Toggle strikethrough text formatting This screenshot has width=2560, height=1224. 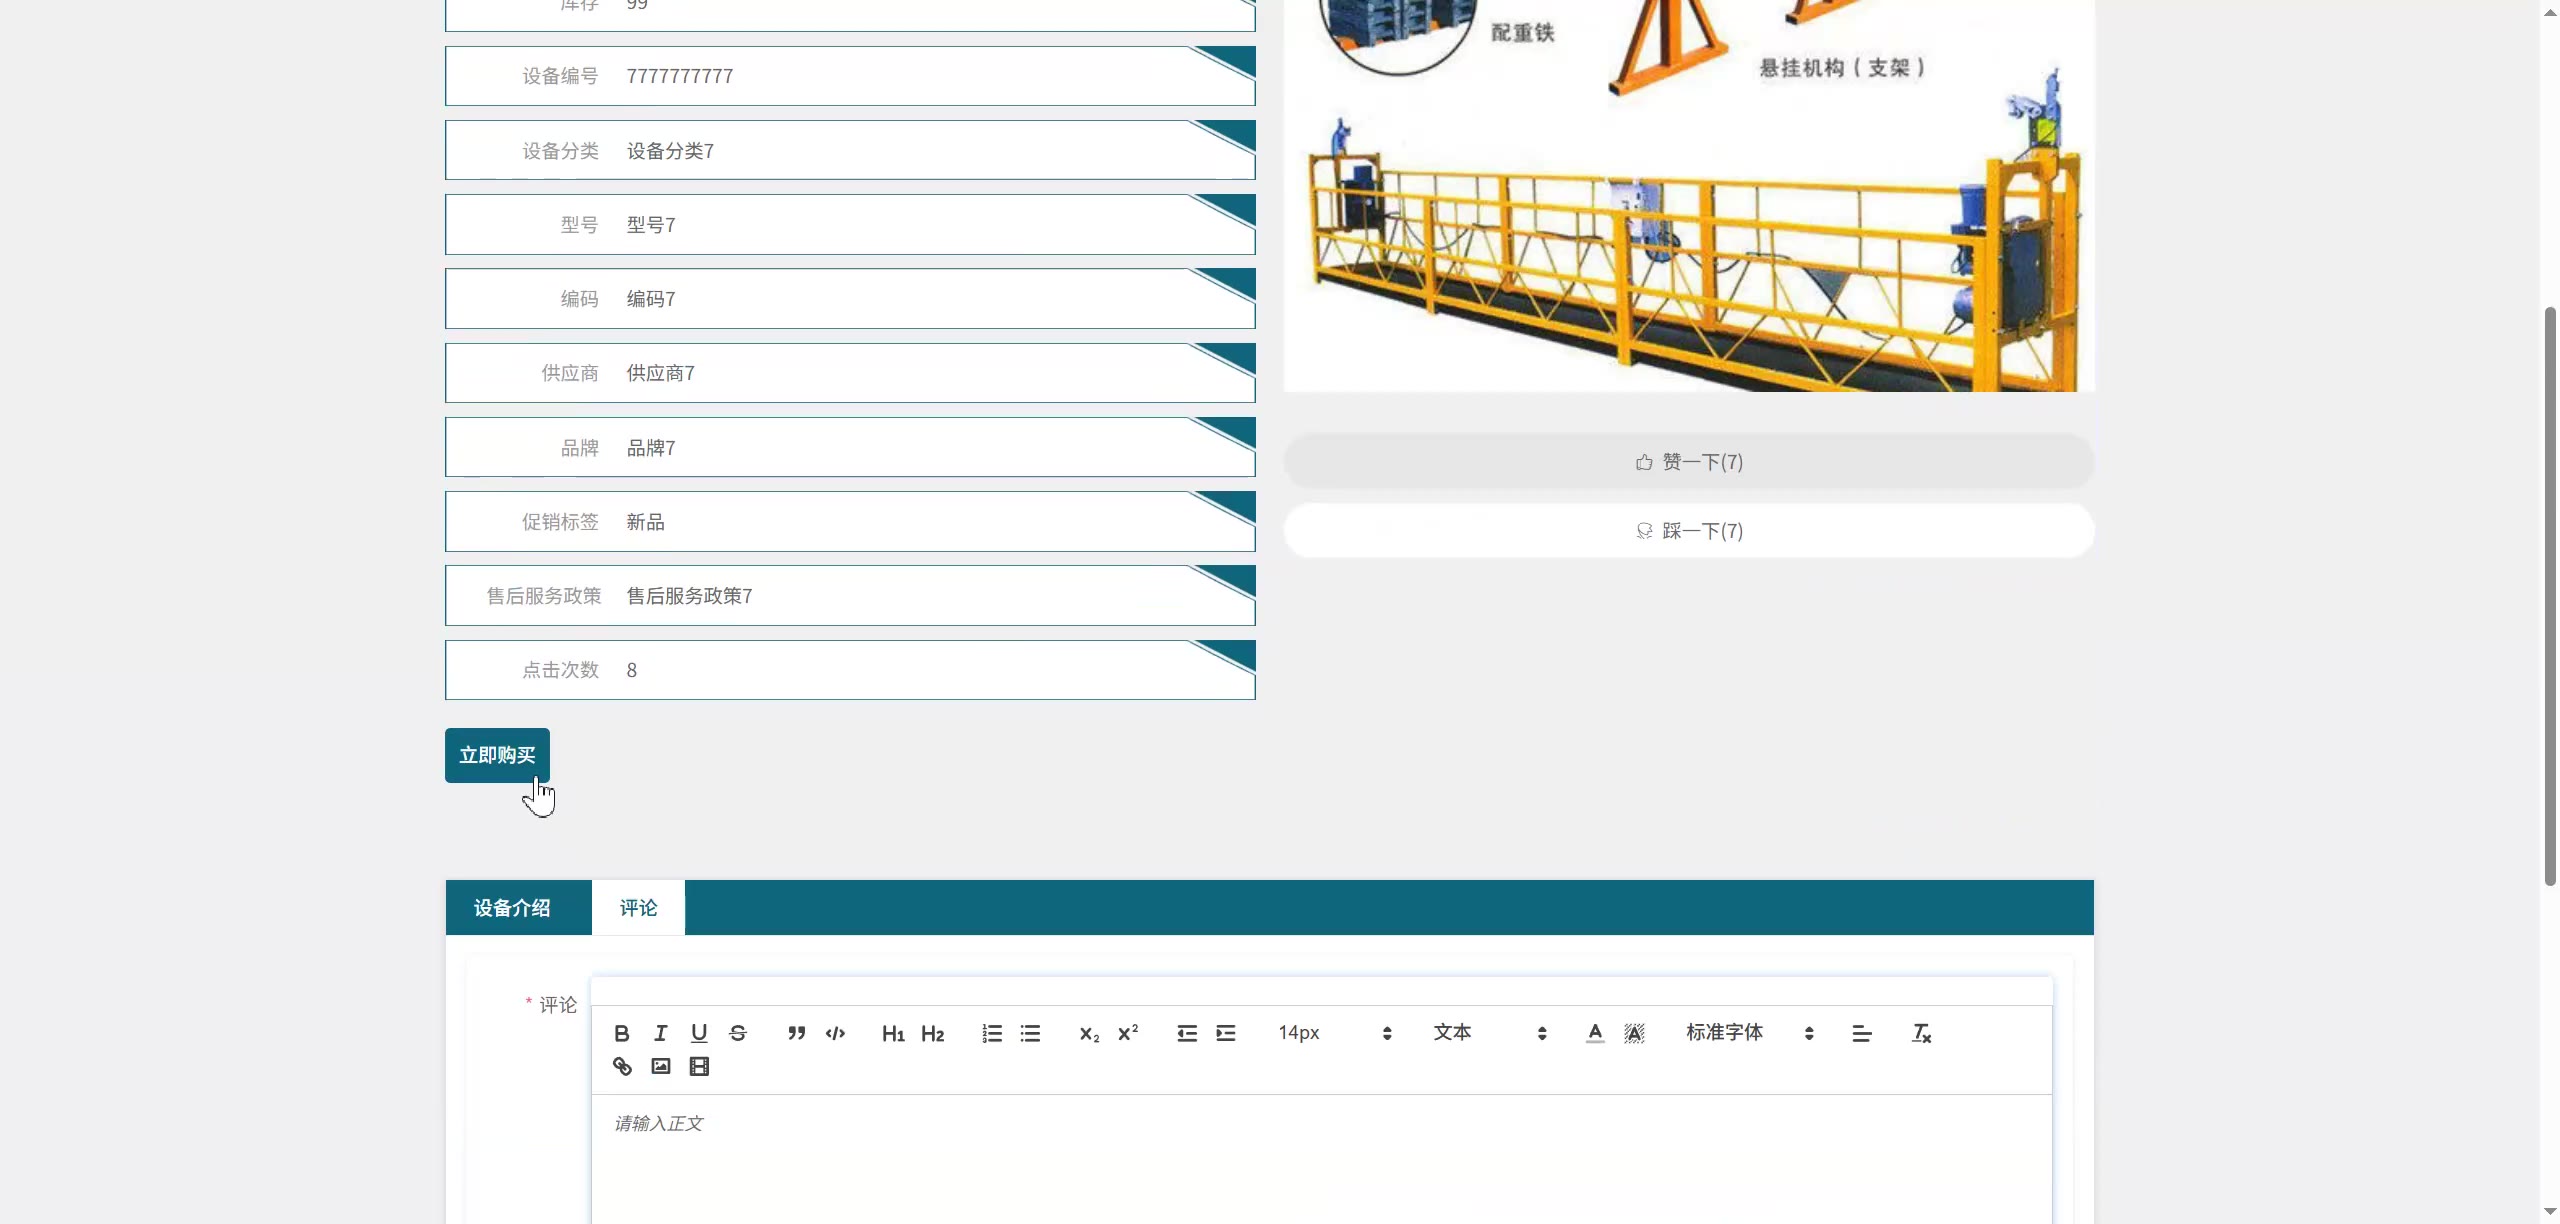[x=738, y=1033]
